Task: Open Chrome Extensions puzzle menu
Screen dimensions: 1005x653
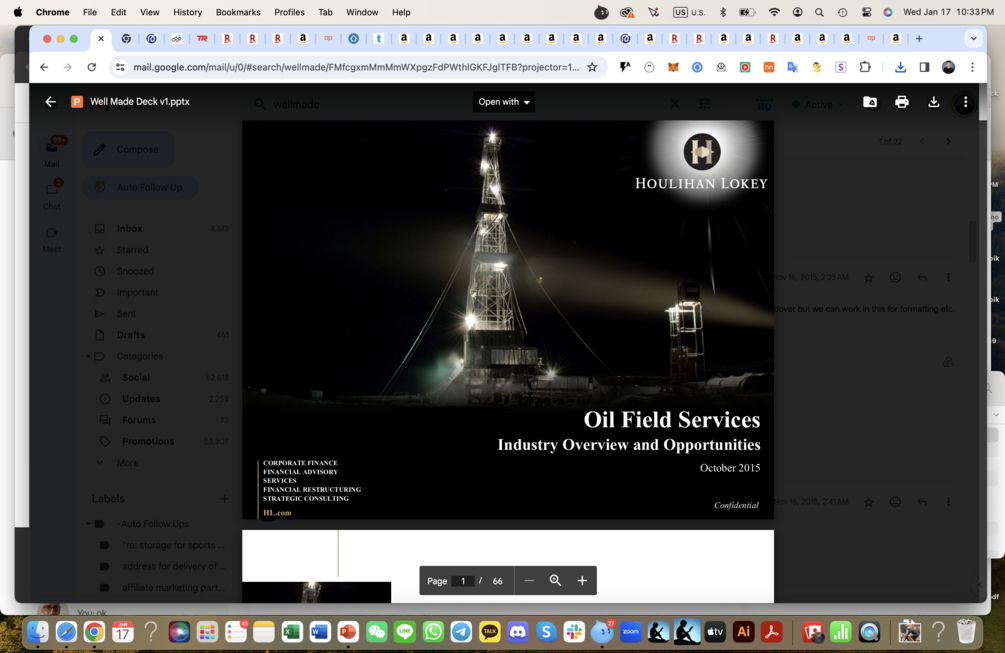Action: pos(865,67)
